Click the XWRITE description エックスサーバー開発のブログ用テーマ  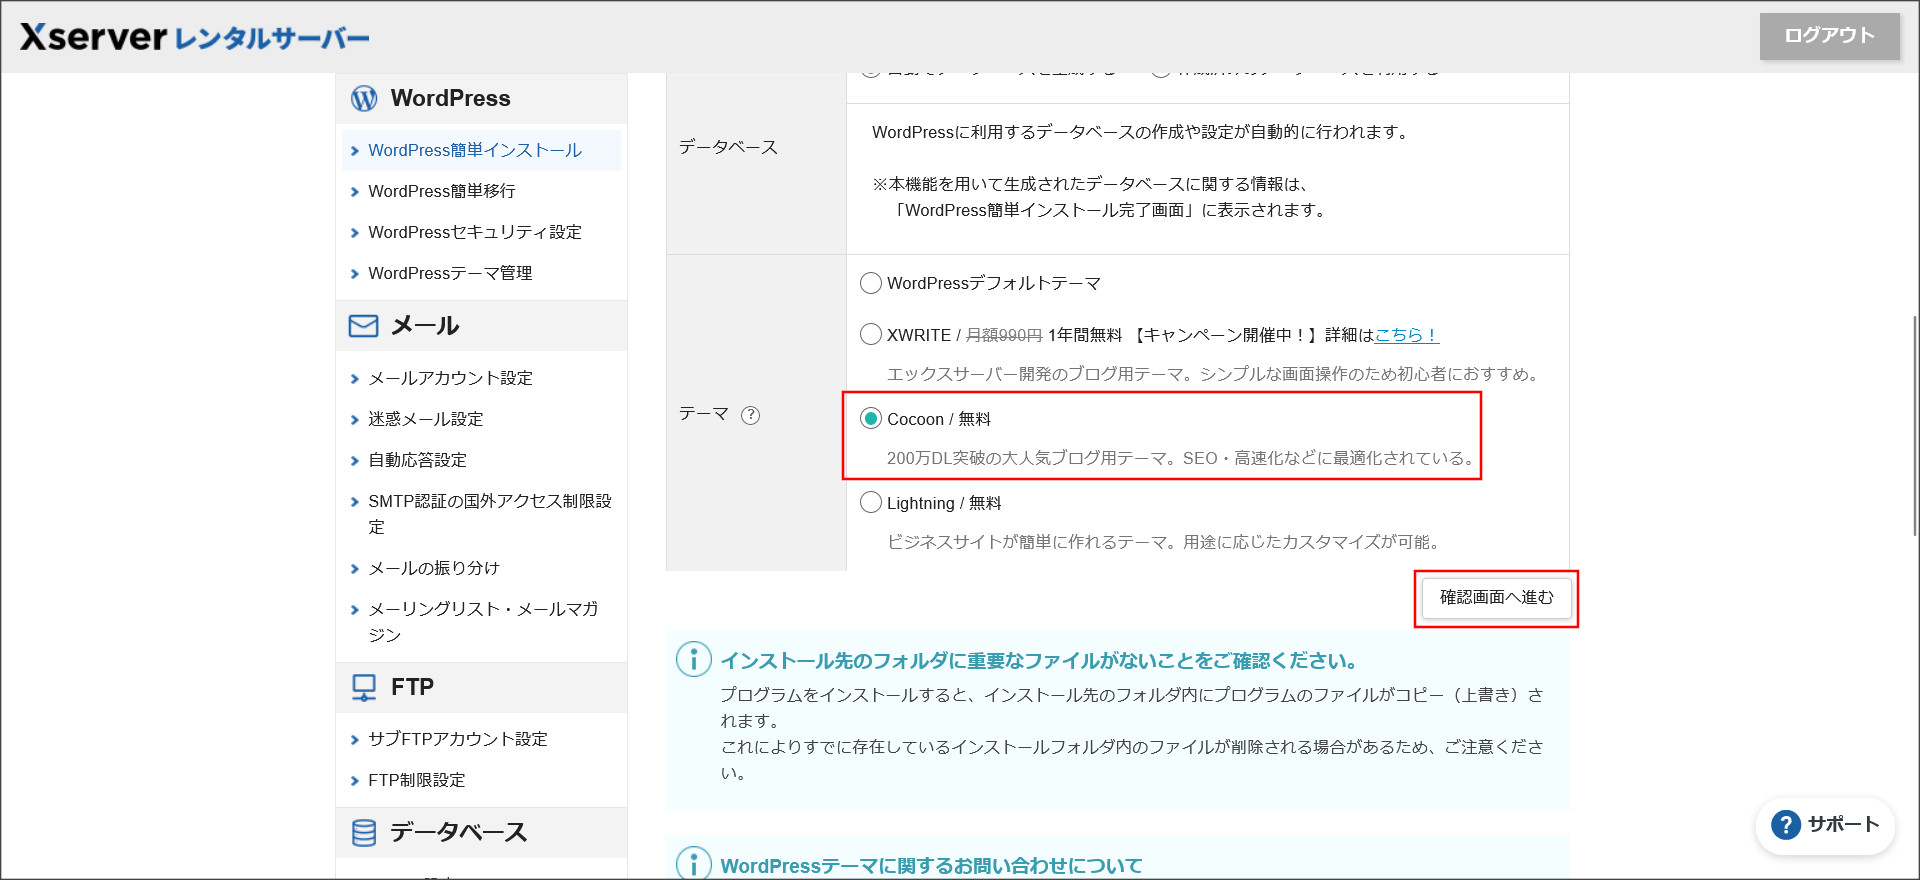click(x=1215, y=374)
